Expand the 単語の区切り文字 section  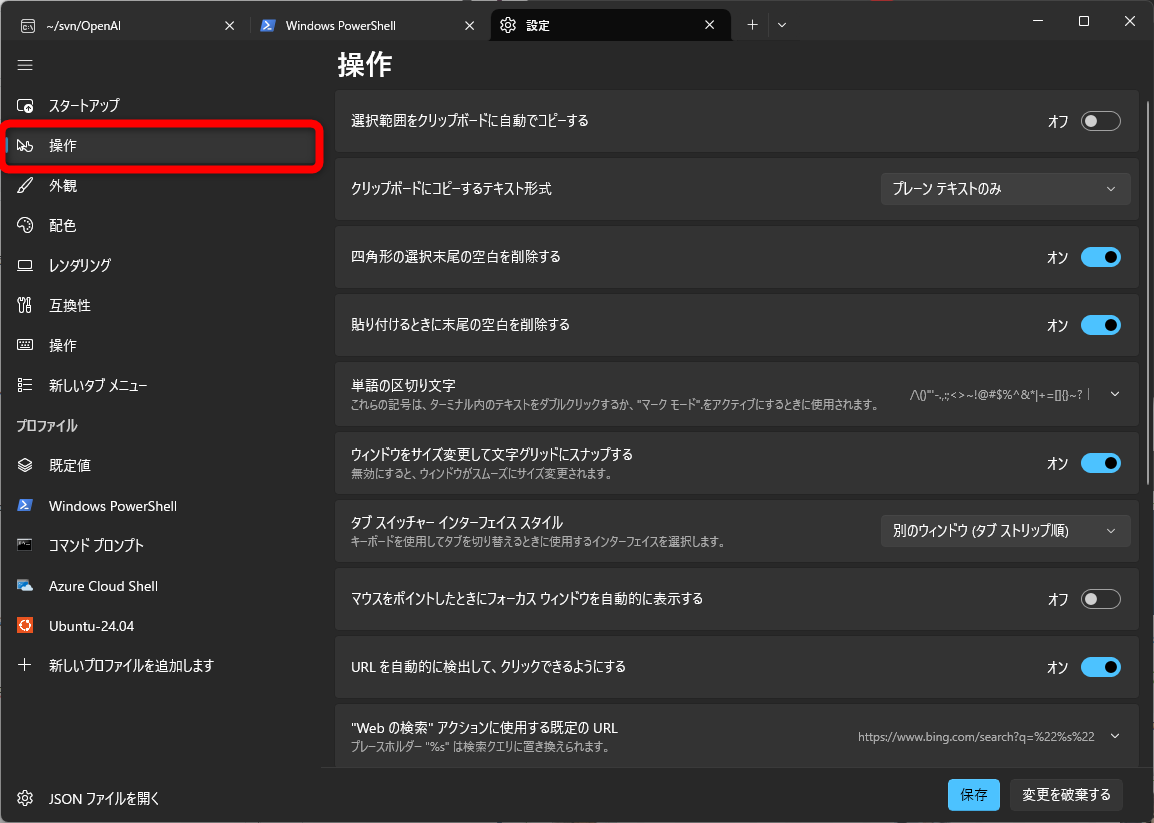(1114, 393)
